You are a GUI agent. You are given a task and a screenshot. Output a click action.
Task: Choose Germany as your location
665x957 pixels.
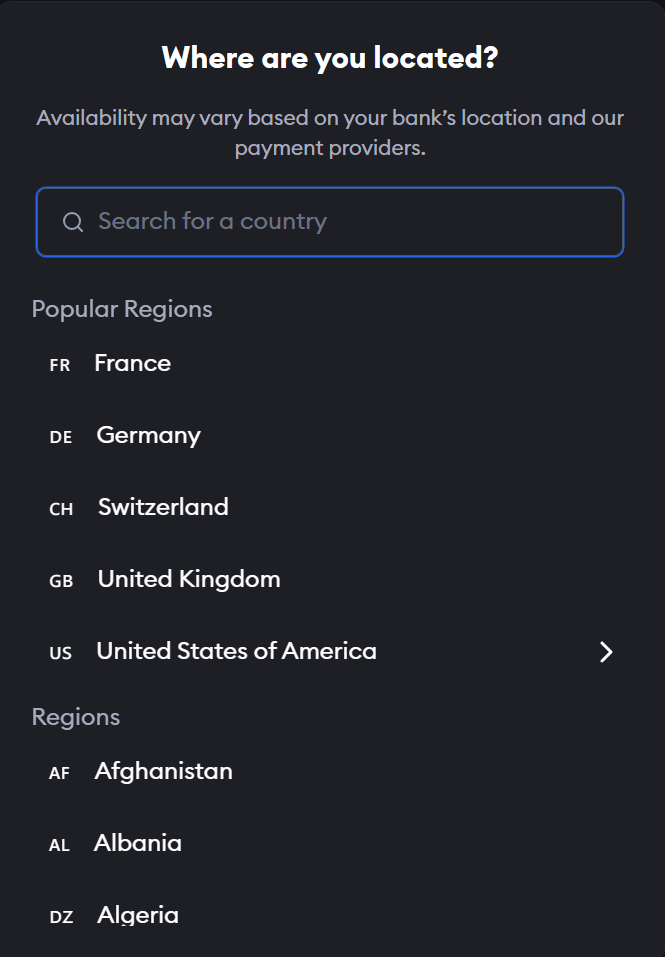point(148,435)
